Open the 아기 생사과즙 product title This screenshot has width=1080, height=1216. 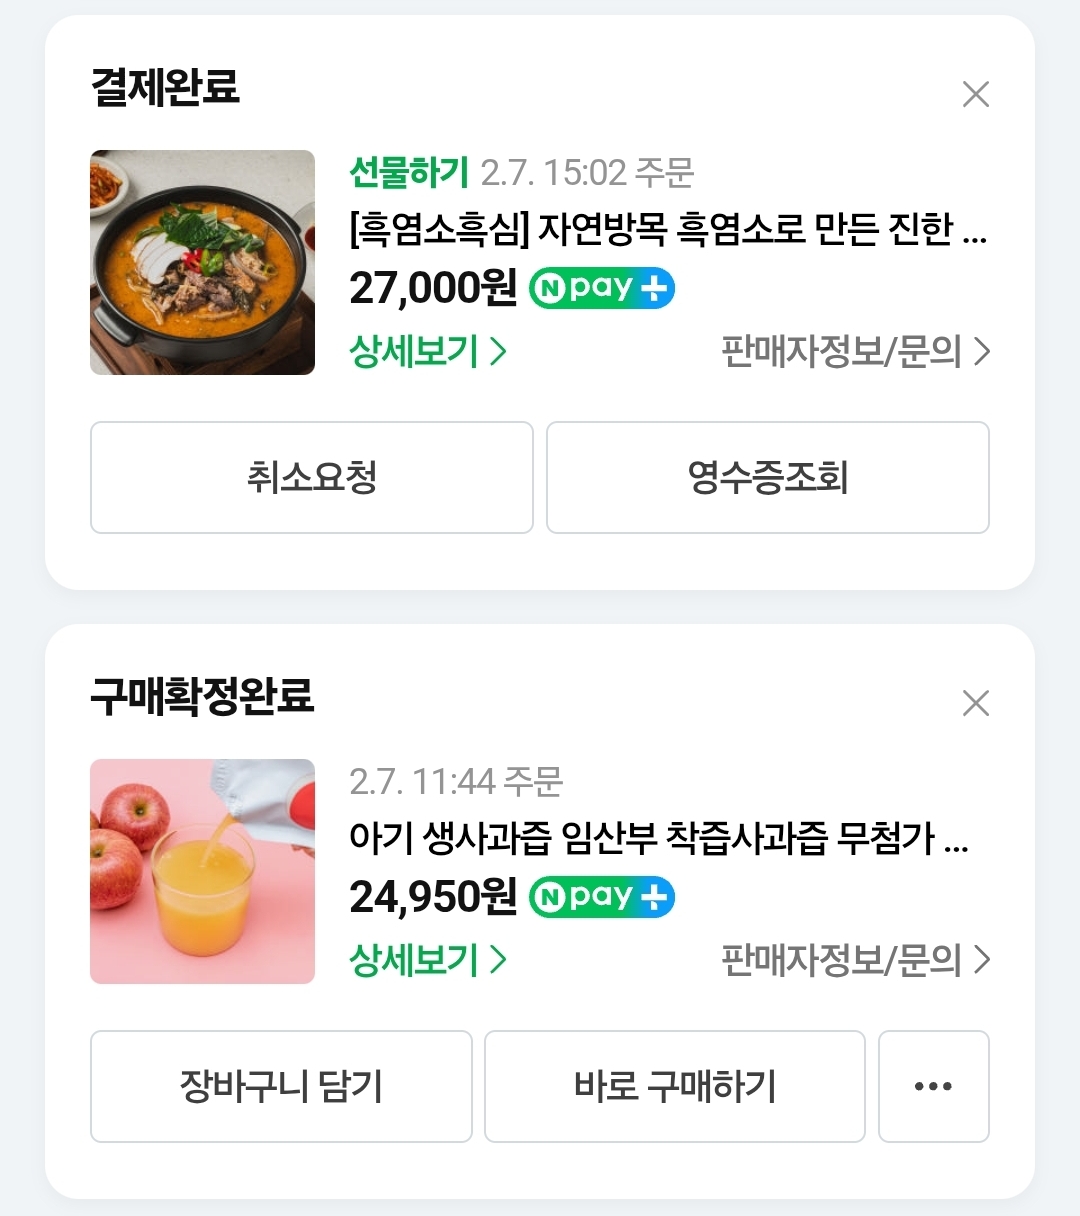[x=657, y=838]
